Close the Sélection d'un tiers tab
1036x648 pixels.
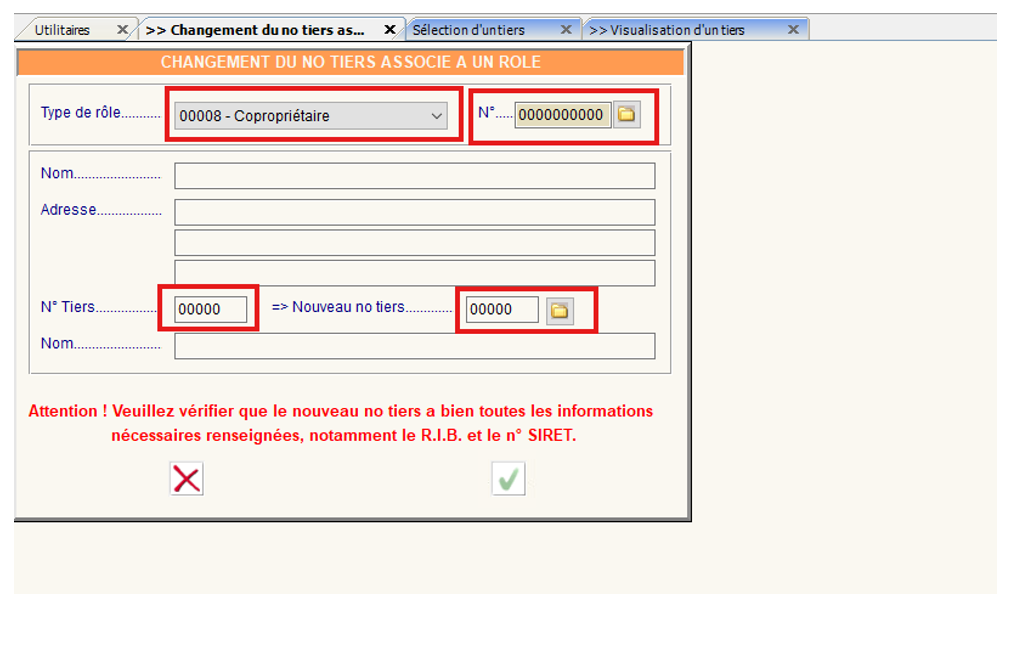pyautogui.click(x=565, y=30)
